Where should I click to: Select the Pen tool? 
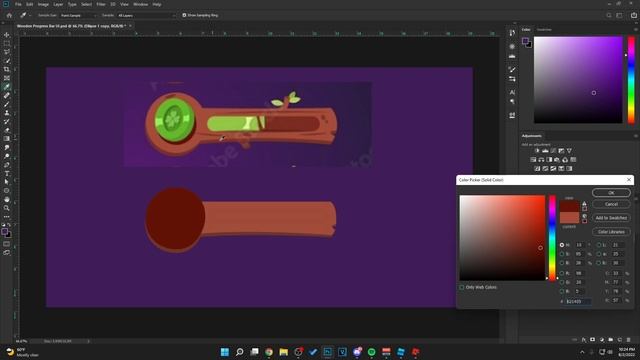click(7, 165)
